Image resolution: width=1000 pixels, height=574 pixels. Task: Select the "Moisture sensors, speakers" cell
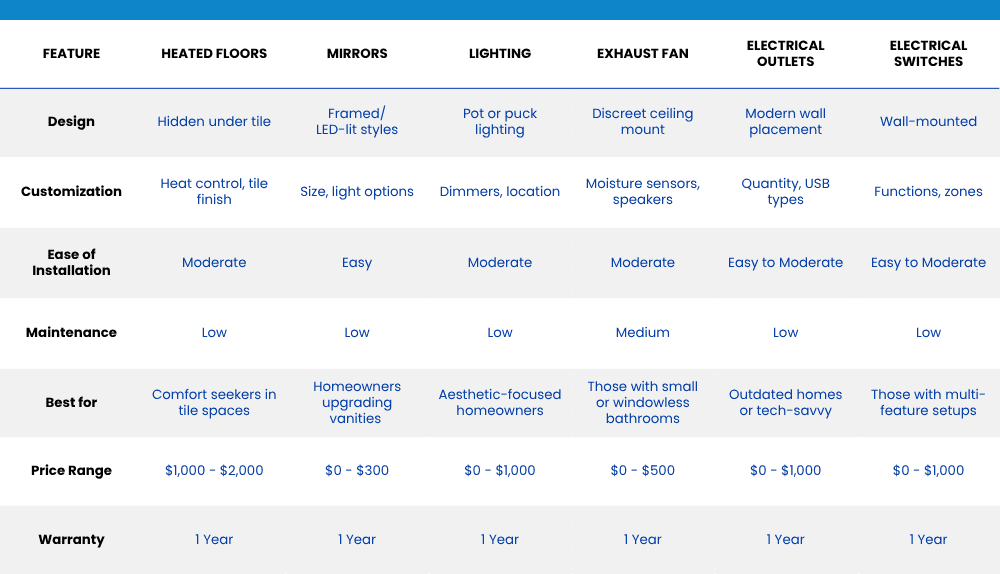tap(643, 192)
